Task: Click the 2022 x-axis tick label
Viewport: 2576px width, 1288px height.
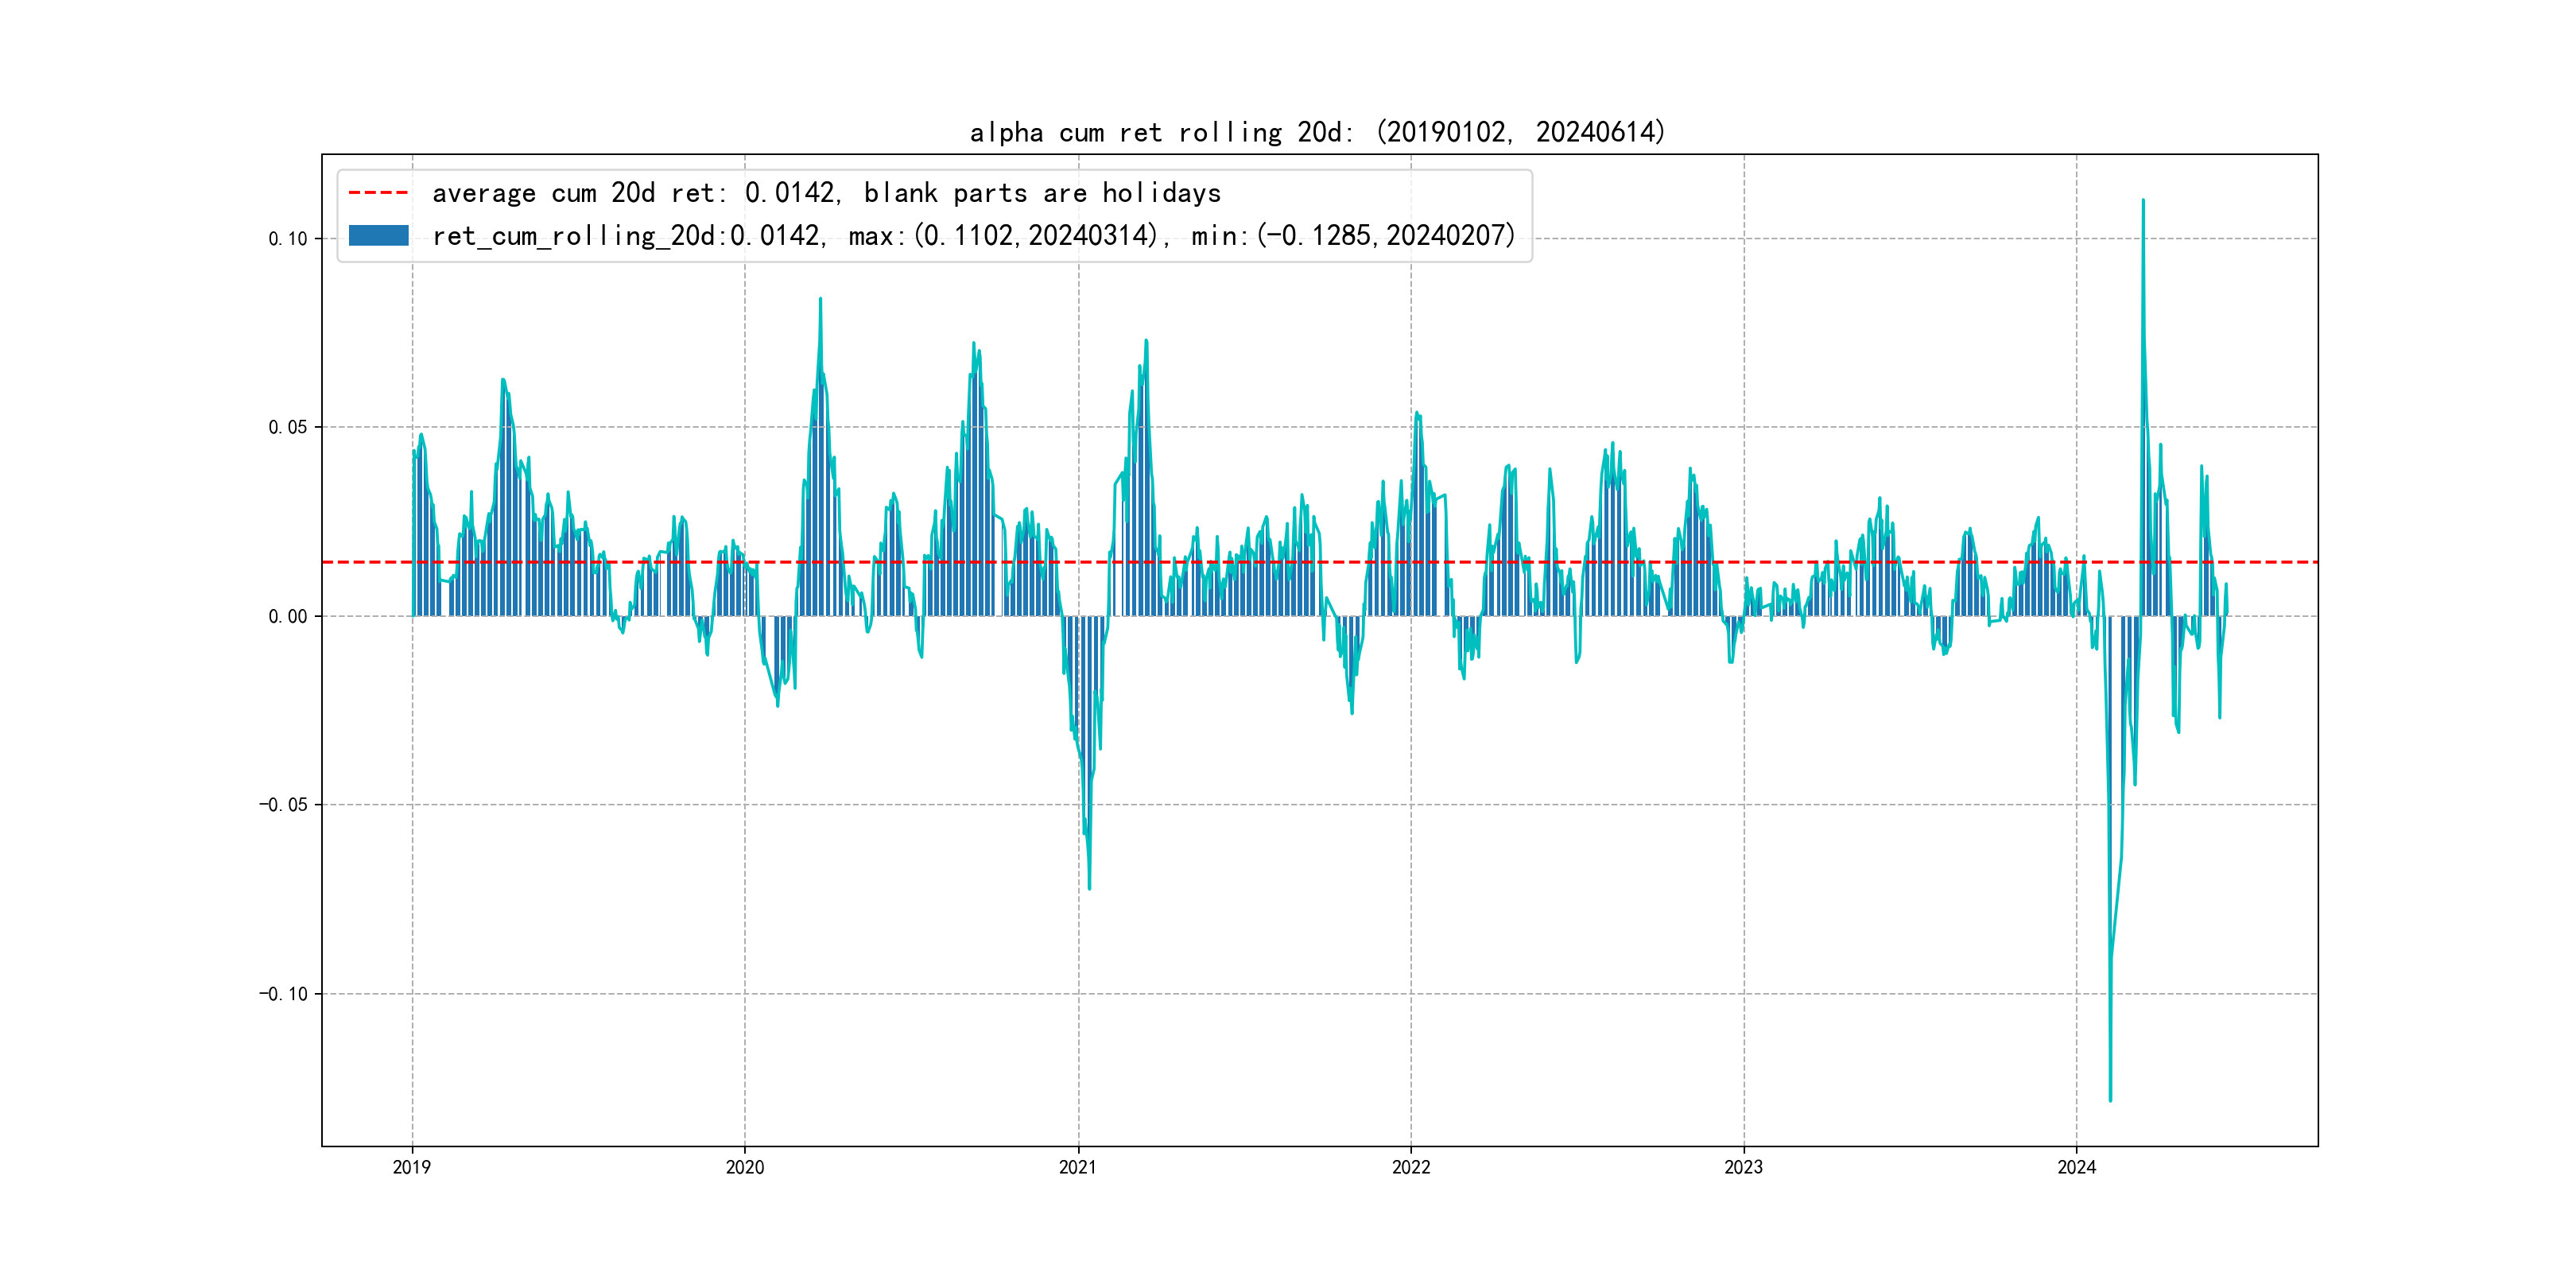Action: click(x=1411, y=1167)
